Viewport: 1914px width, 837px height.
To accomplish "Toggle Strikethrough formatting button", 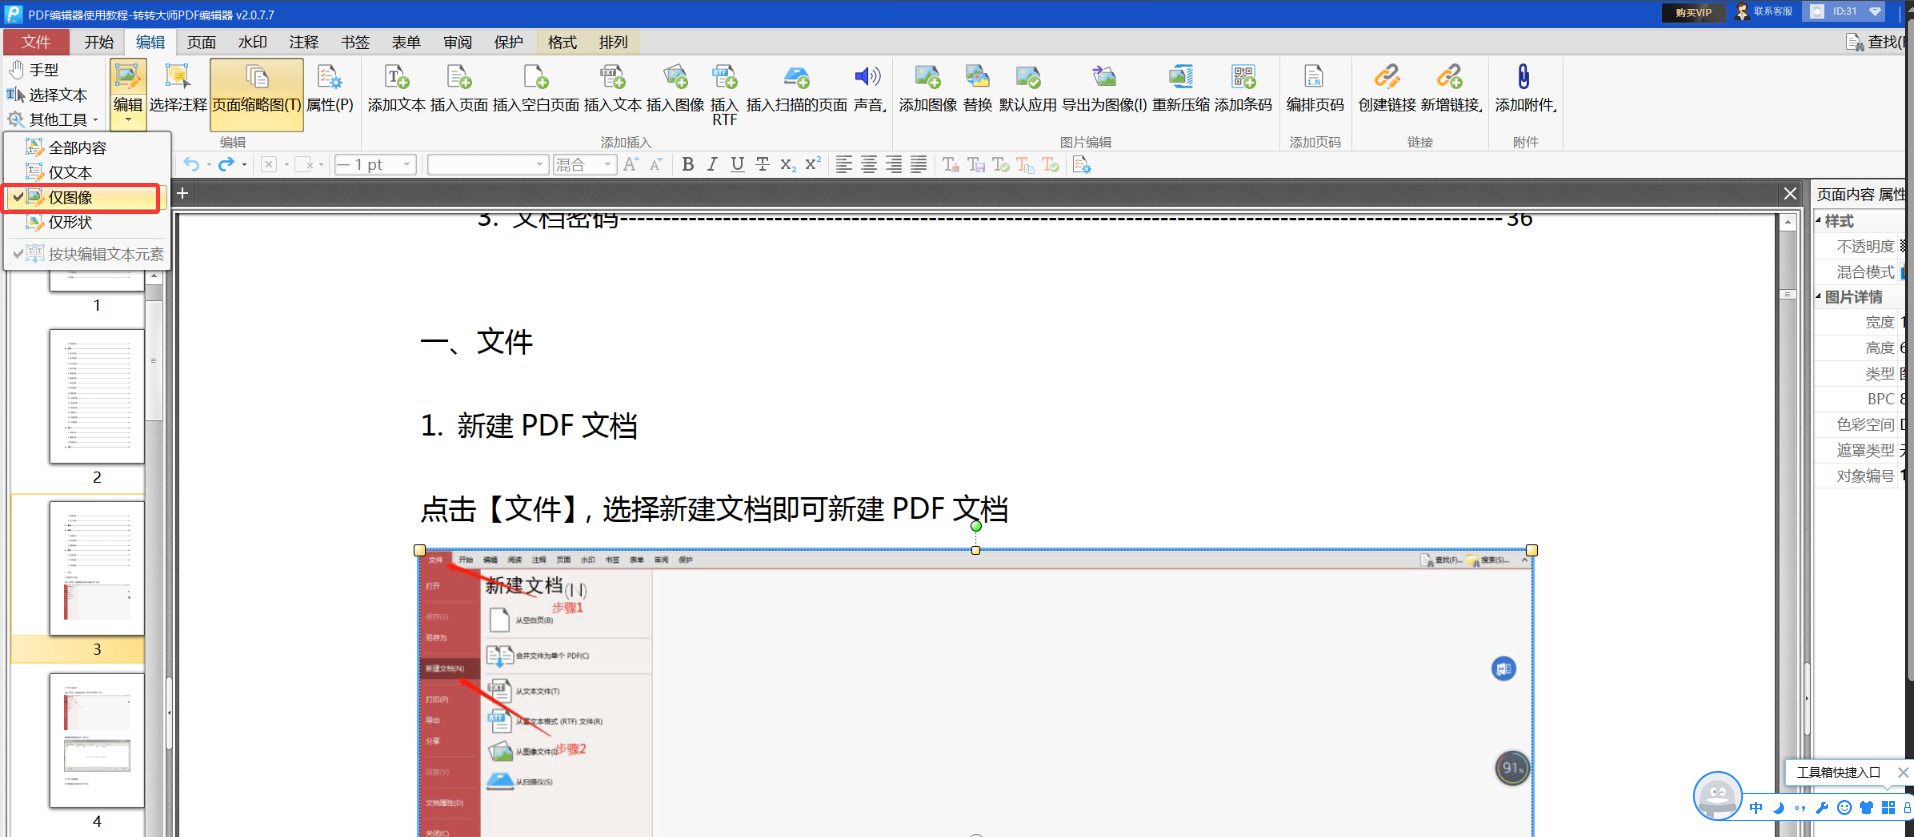I will [x=762, y=165].
